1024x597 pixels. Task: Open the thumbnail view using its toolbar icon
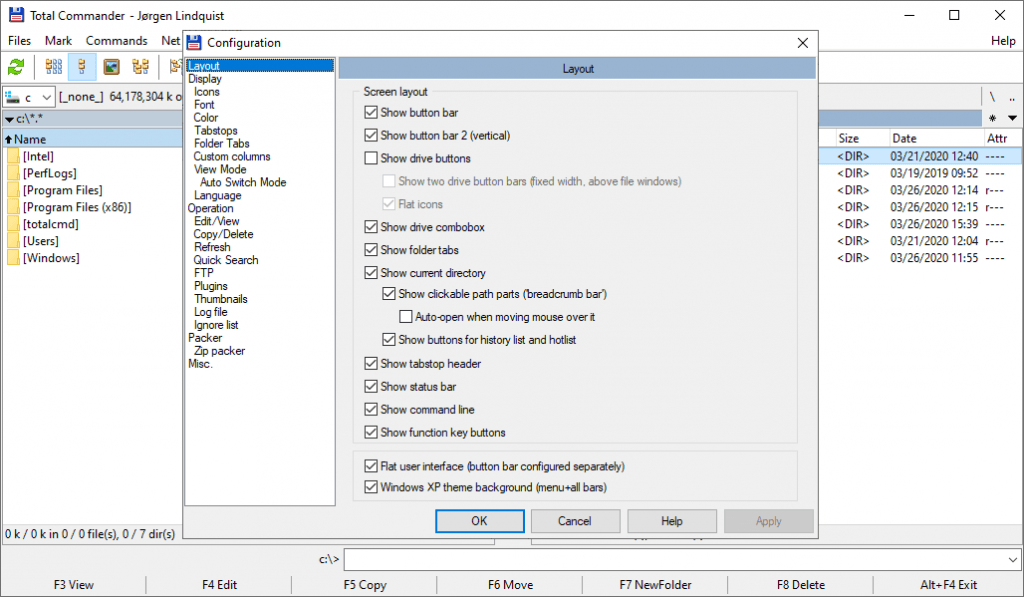pyautogui.click(x=110, y=67)
